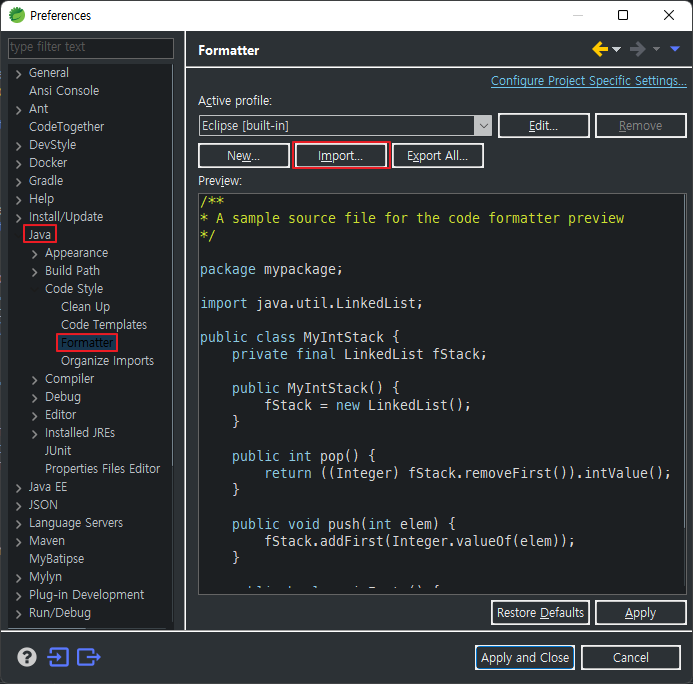Click the Help question mark icon
This screenshot has width=693, height=684.
pos(27,657)
